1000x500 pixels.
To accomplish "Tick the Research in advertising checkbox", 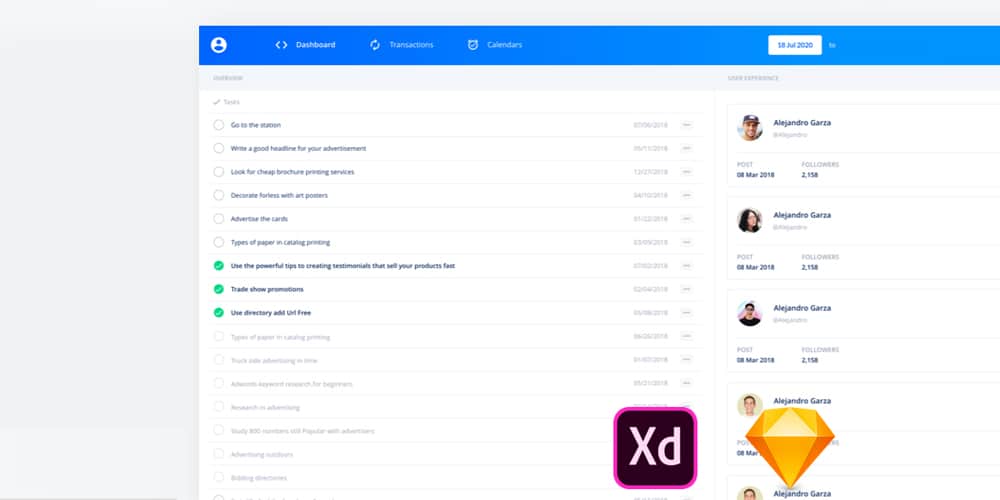I will click(x=219, y=407).
